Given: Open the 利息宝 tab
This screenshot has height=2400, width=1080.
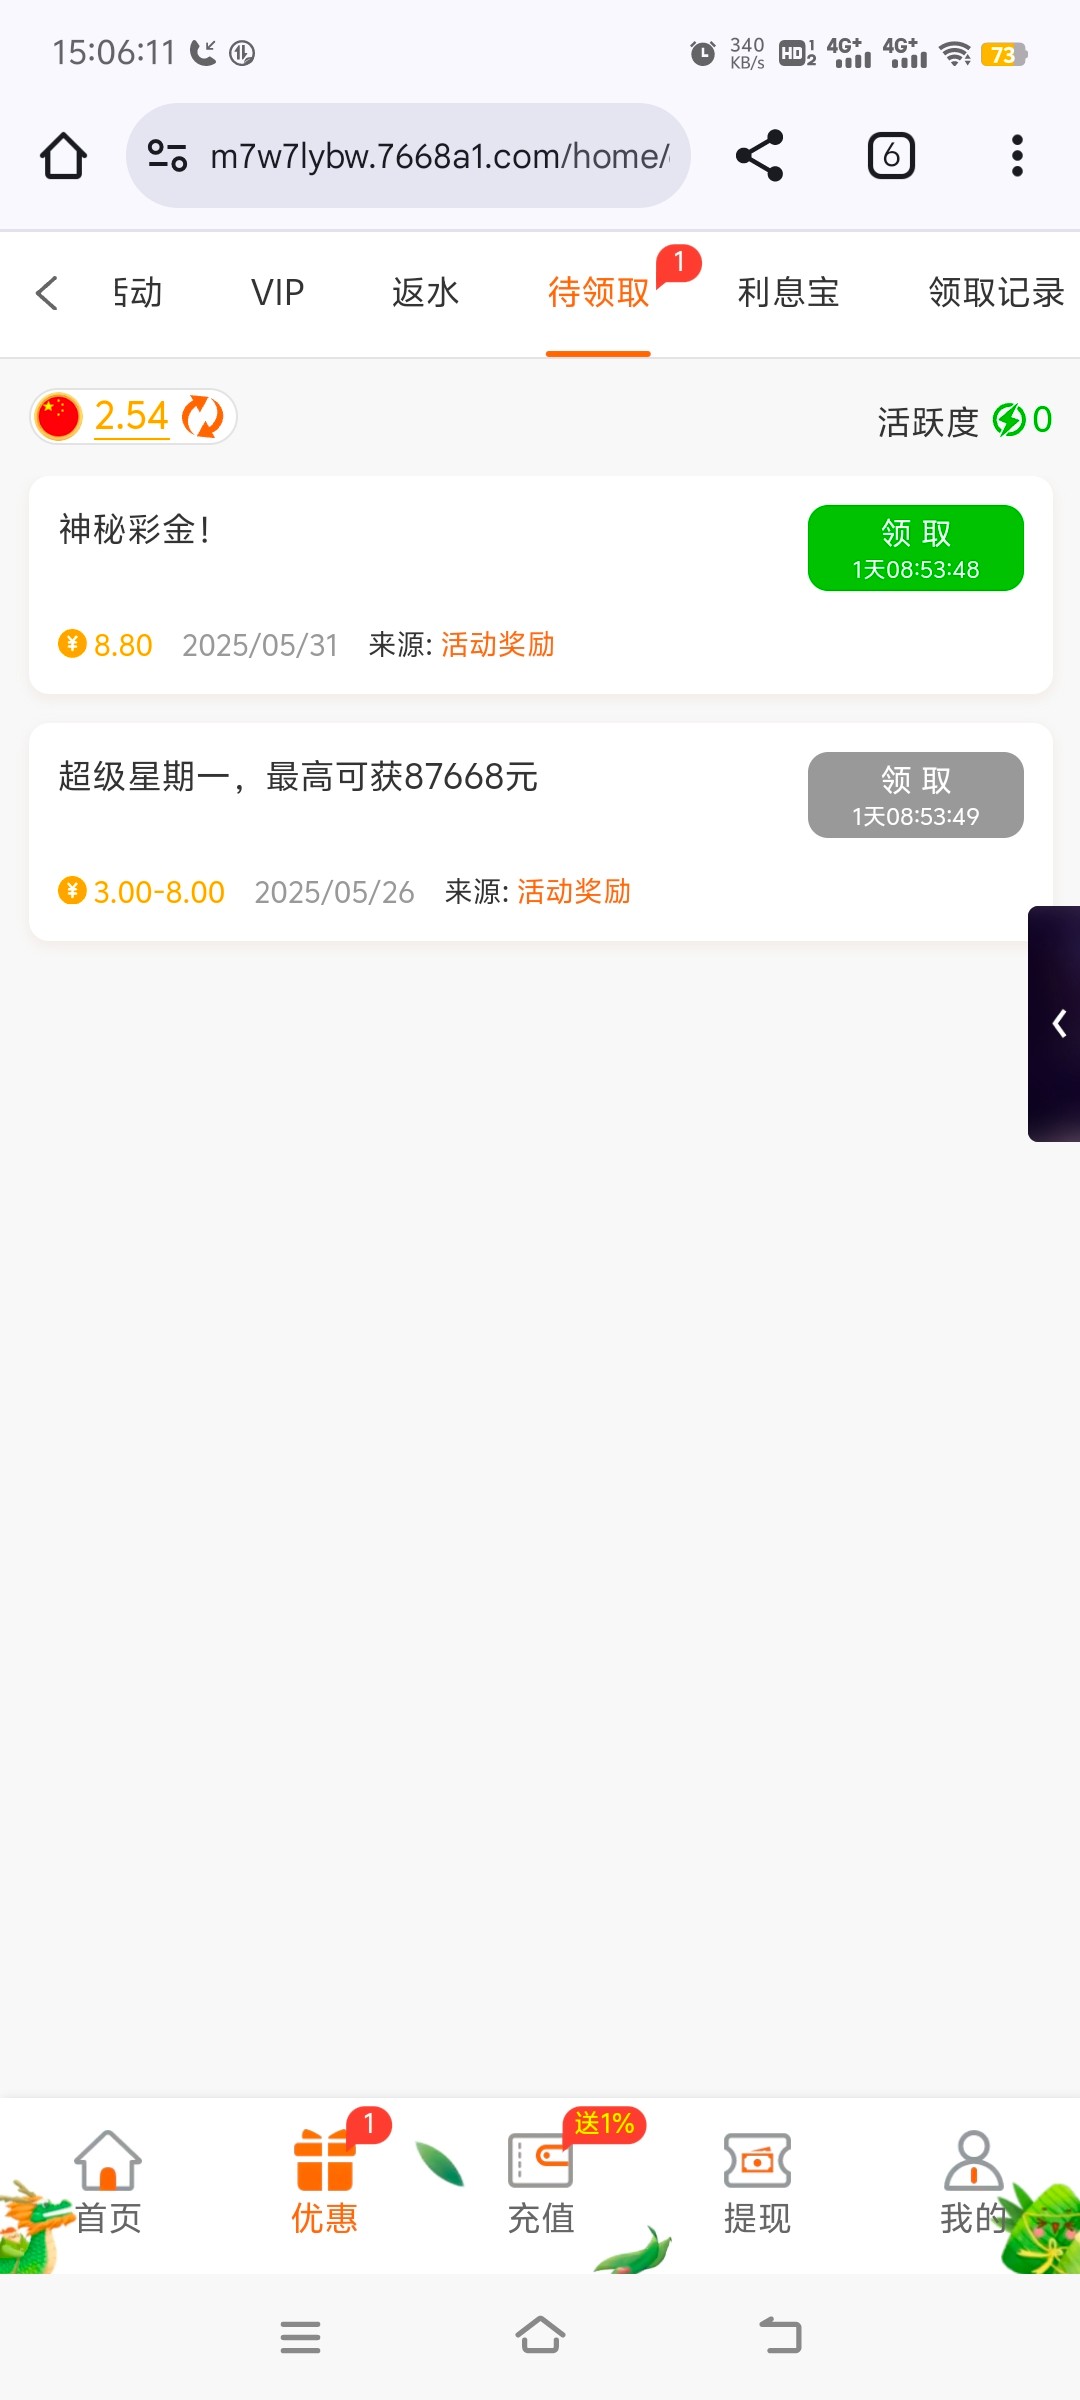Looking at the screenshot, I should (788, 293).
